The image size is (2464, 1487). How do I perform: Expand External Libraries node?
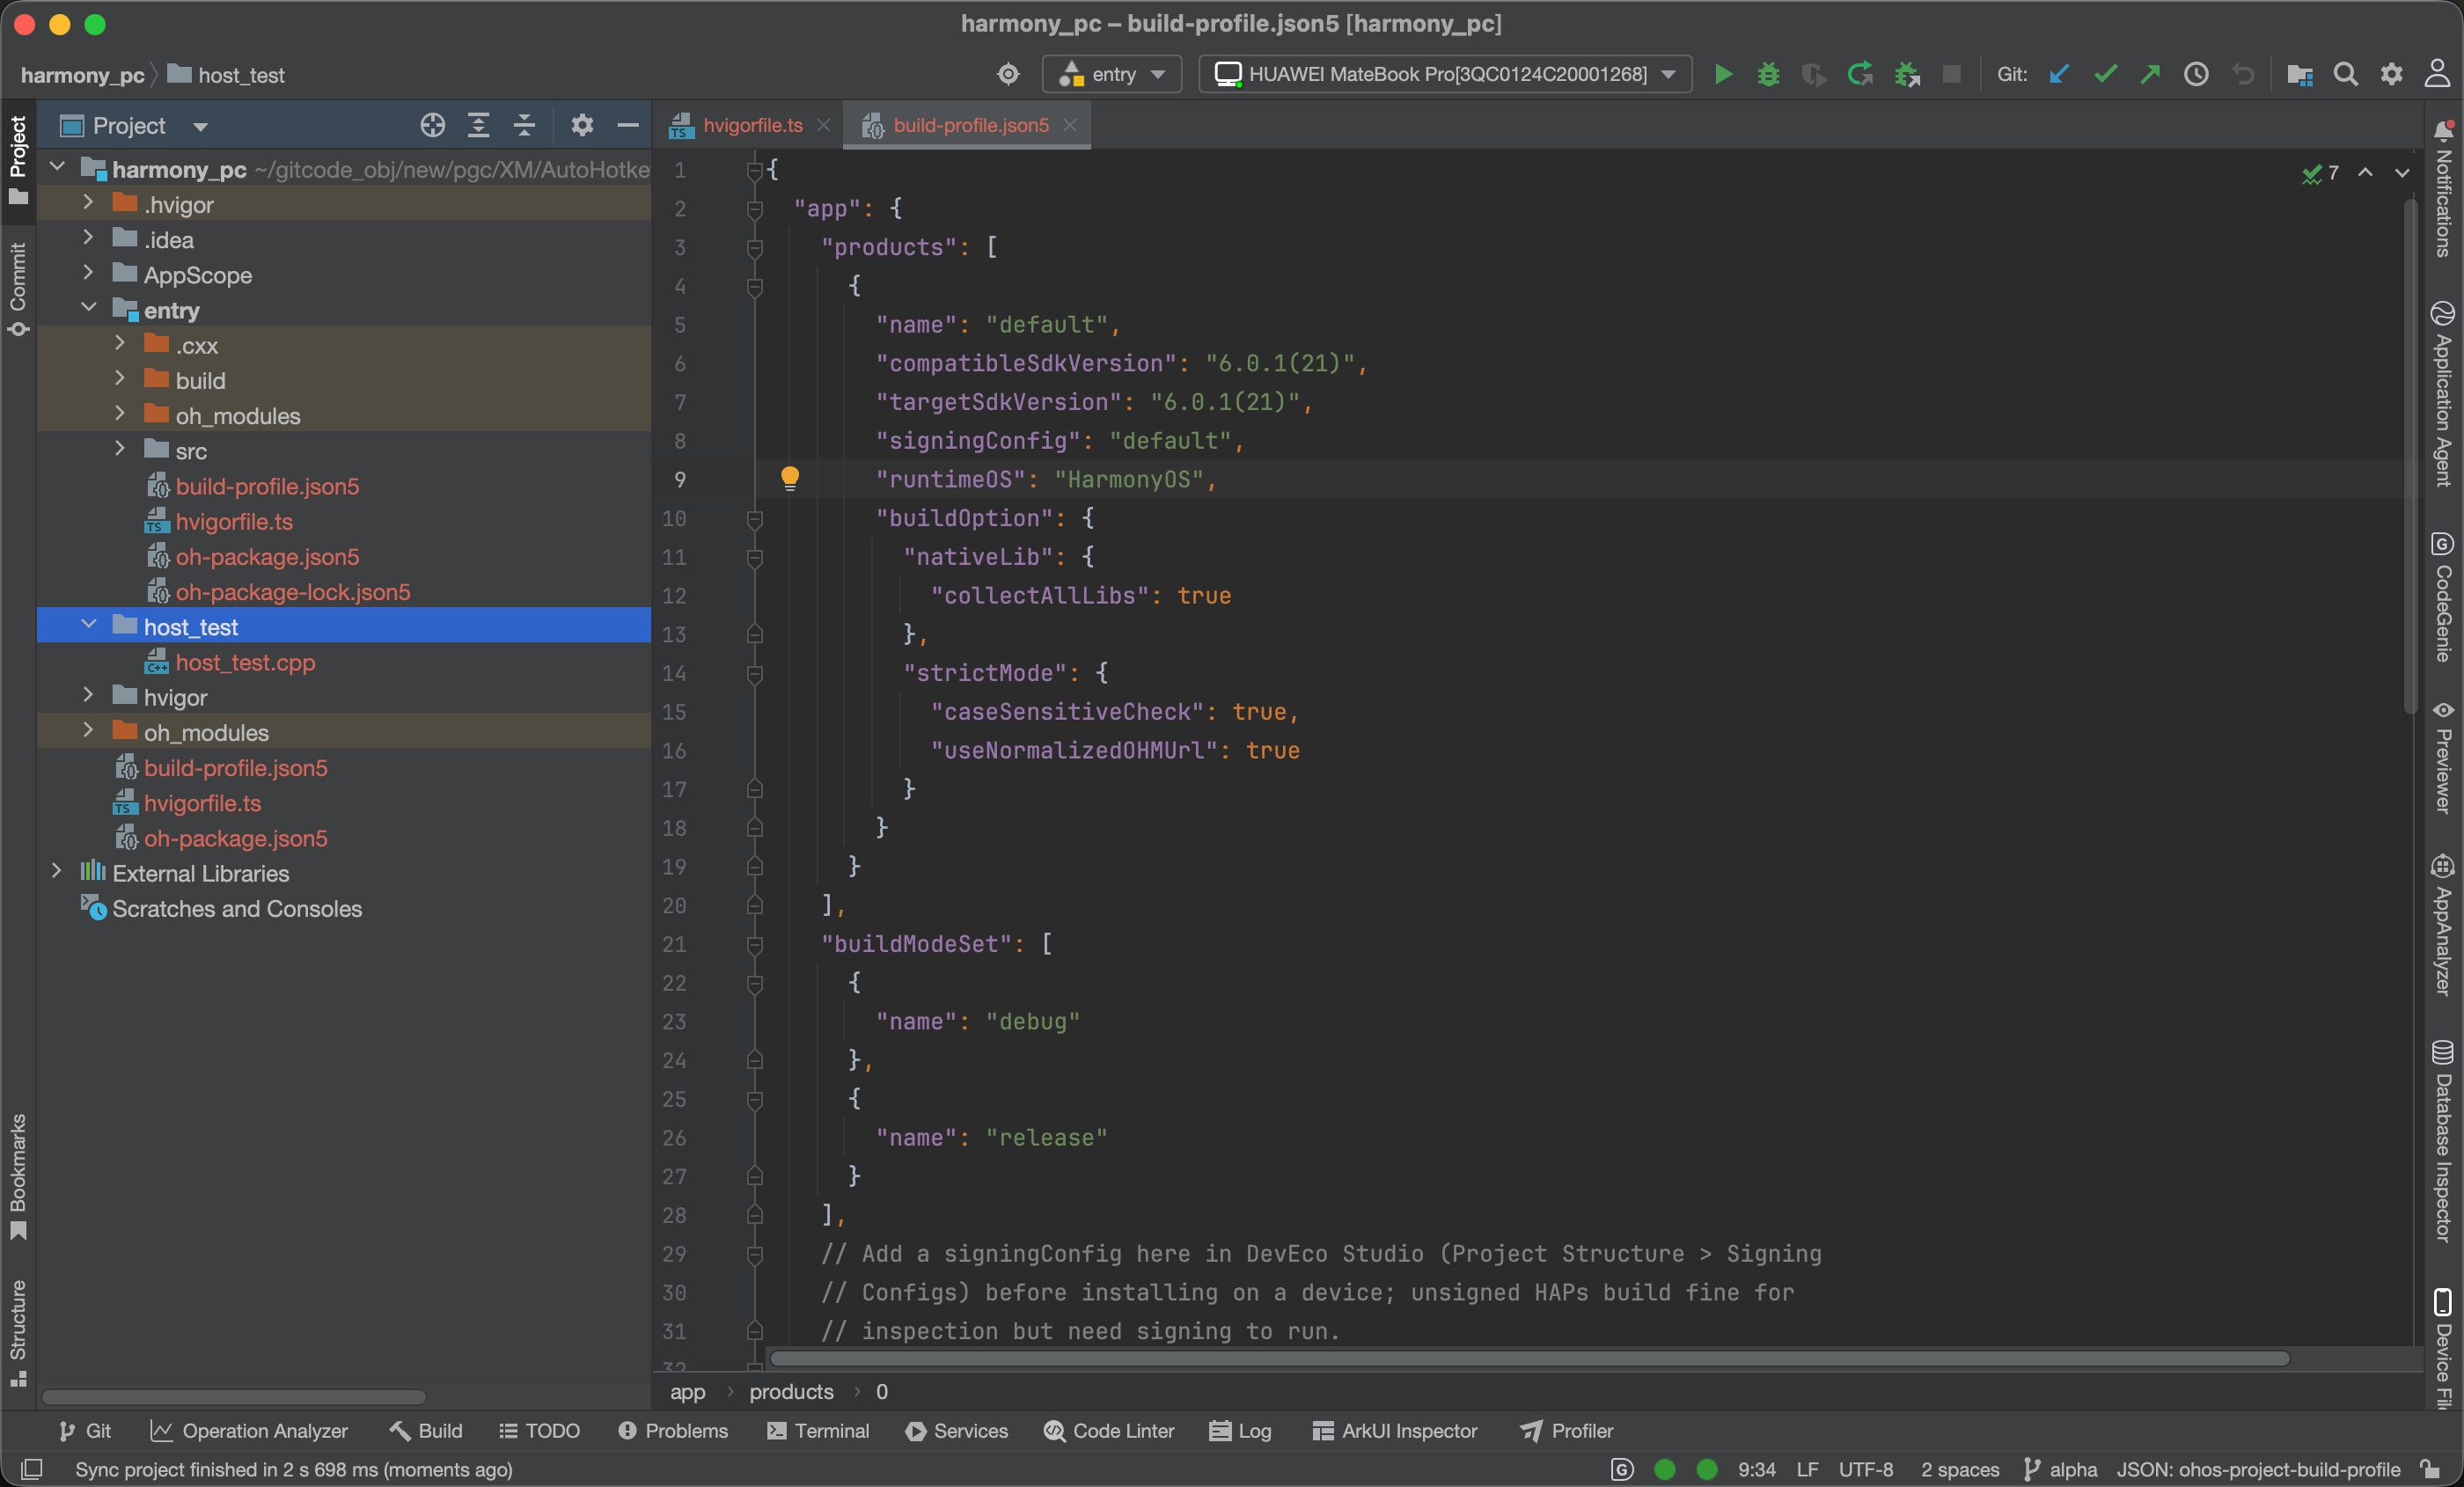click(56, 872)
